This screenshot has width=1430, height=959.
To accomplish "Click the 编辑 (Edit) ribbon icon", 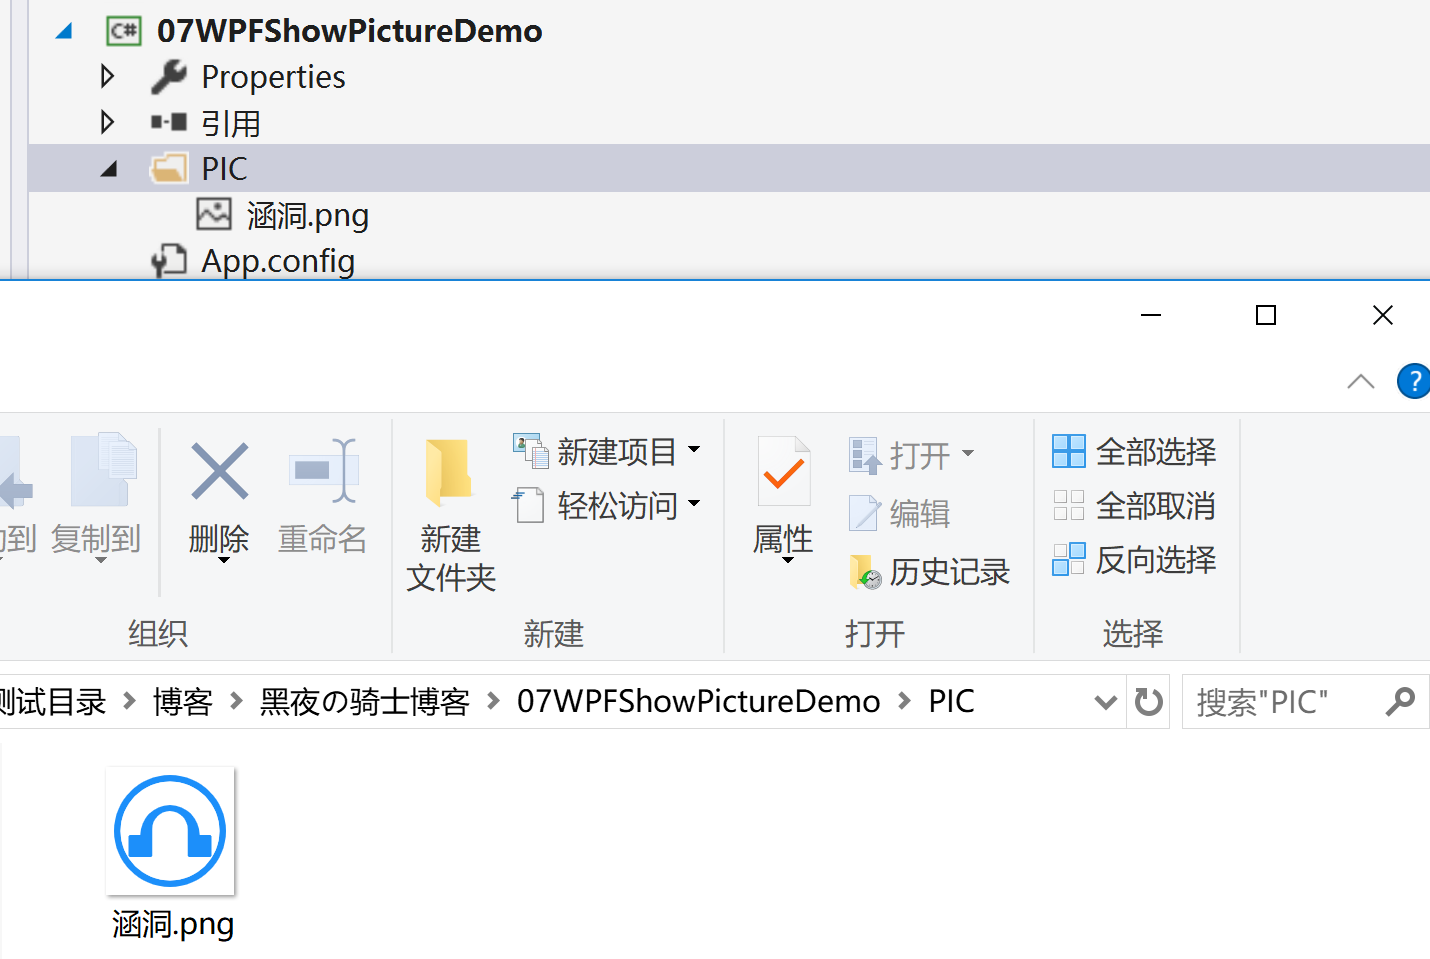I will tap(864, 513).
